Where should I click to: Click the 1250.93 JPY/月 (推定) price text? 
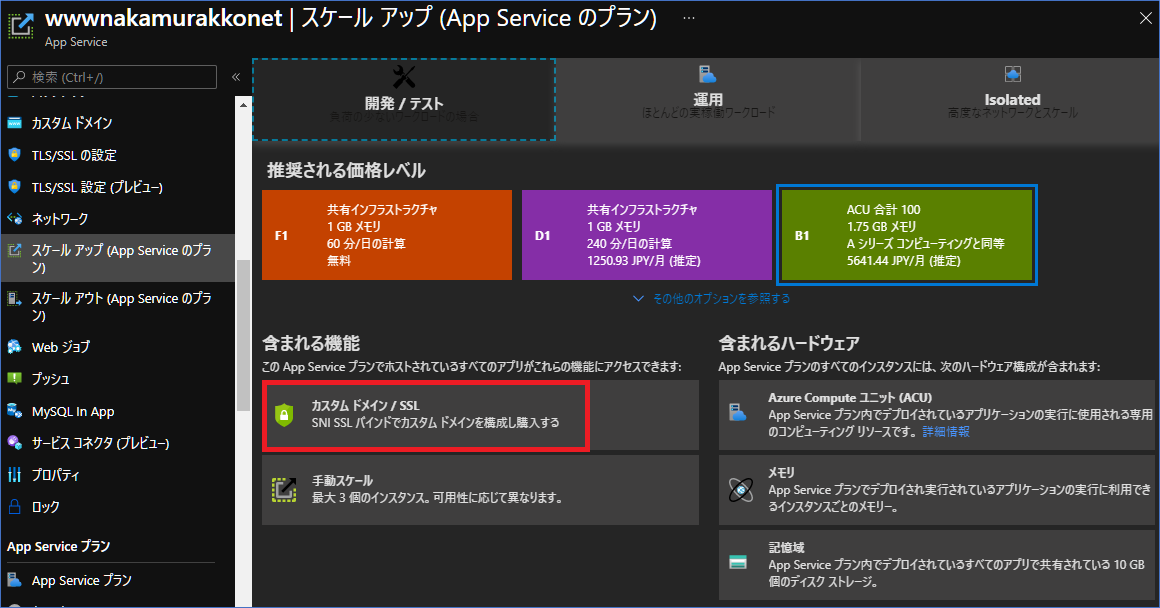click(x=644, y=260)
